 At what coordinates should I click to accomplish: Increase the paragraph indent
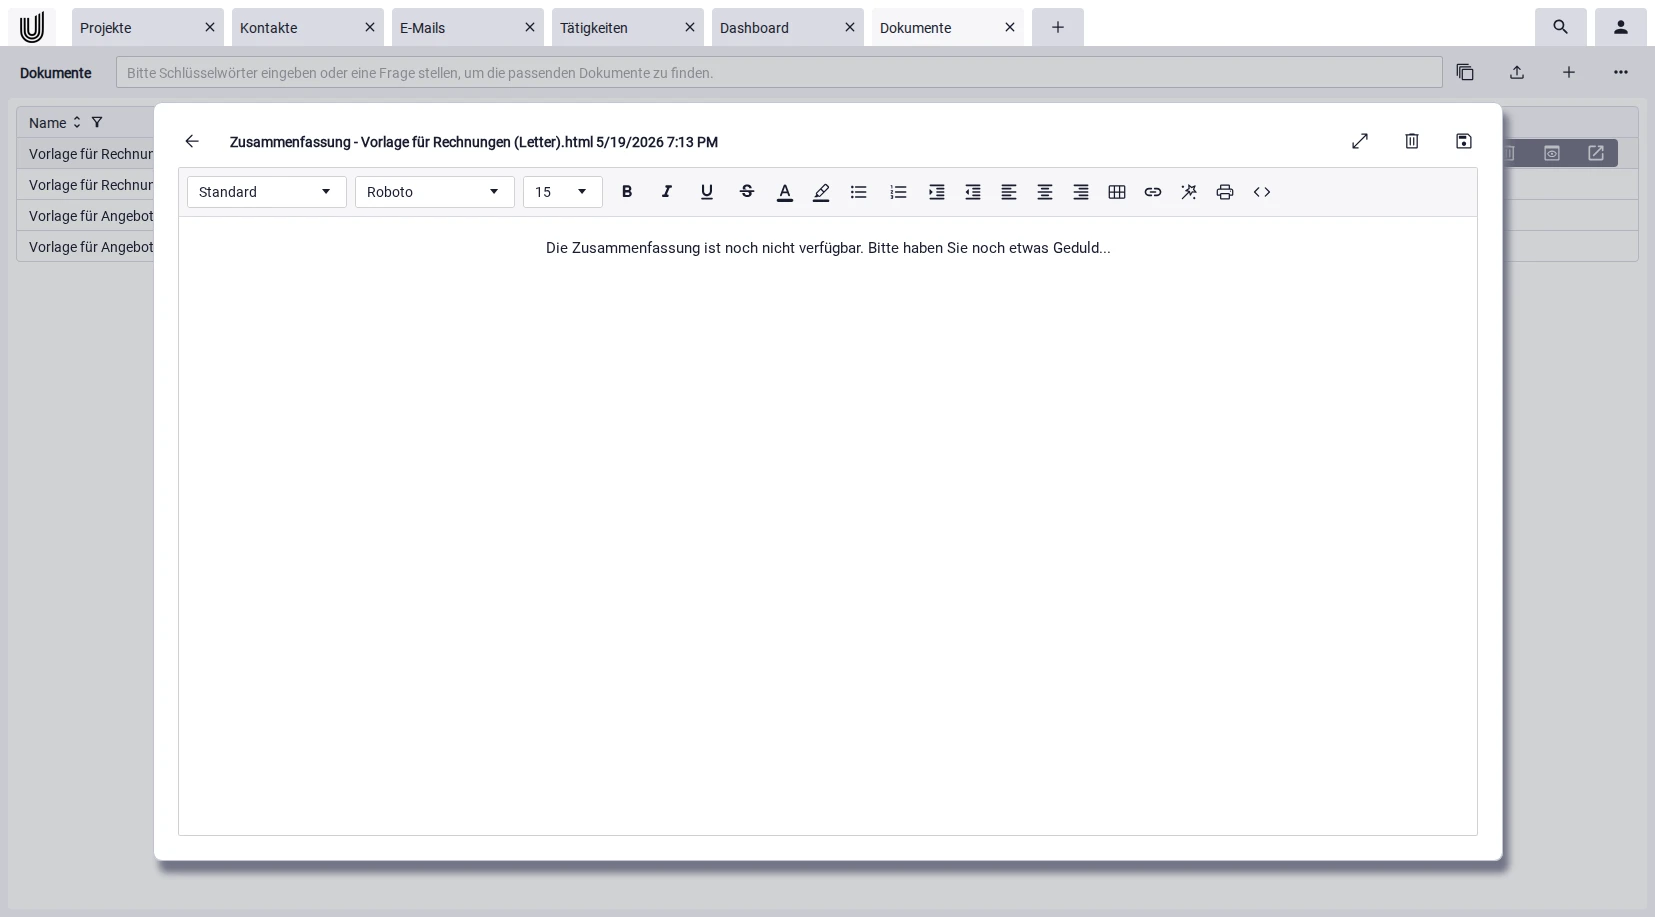[x=937, y=192]
